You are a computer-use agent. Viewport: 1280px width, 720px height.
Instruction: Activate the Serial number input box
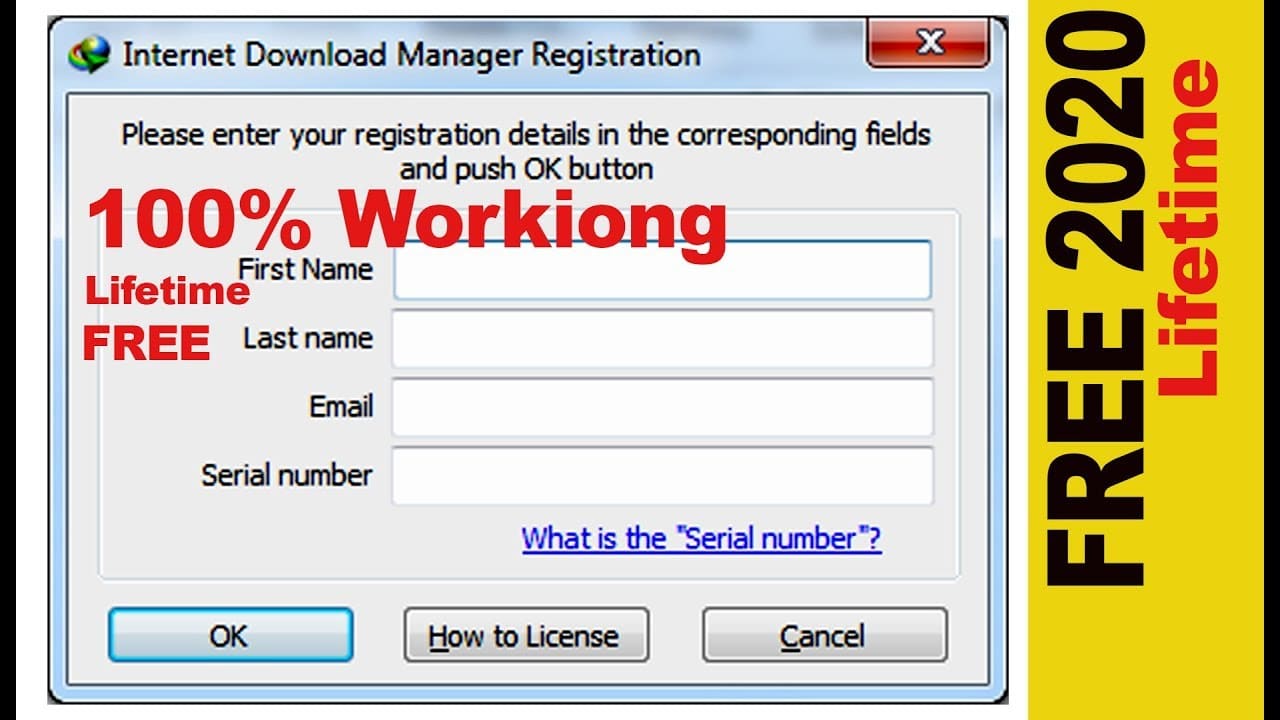[x=663, y=475]
